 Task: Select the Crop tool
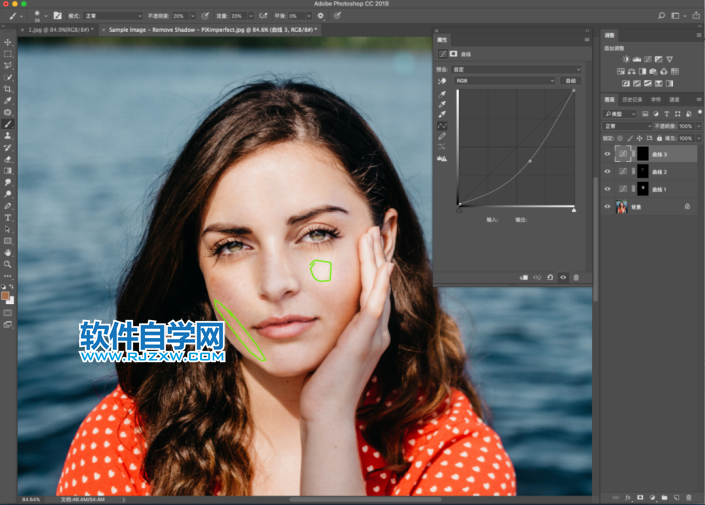[x=8, y=89]
